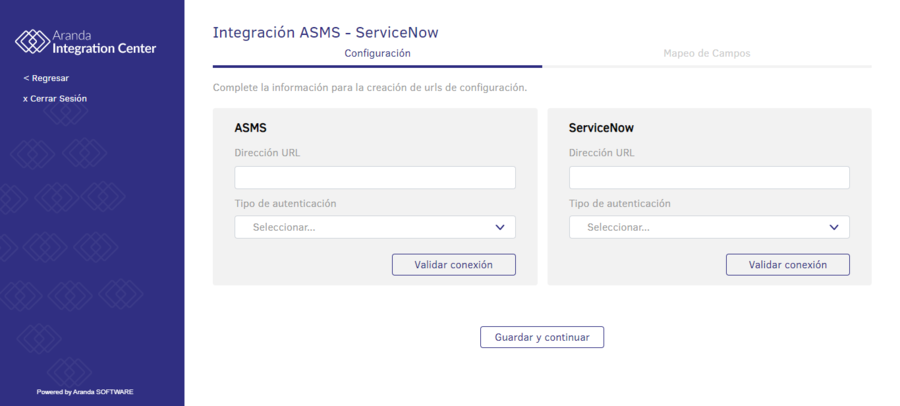Click the Aranda Integration Center logo
The image size is (900, 406).
pyautogui.click(x=85, y=42)
